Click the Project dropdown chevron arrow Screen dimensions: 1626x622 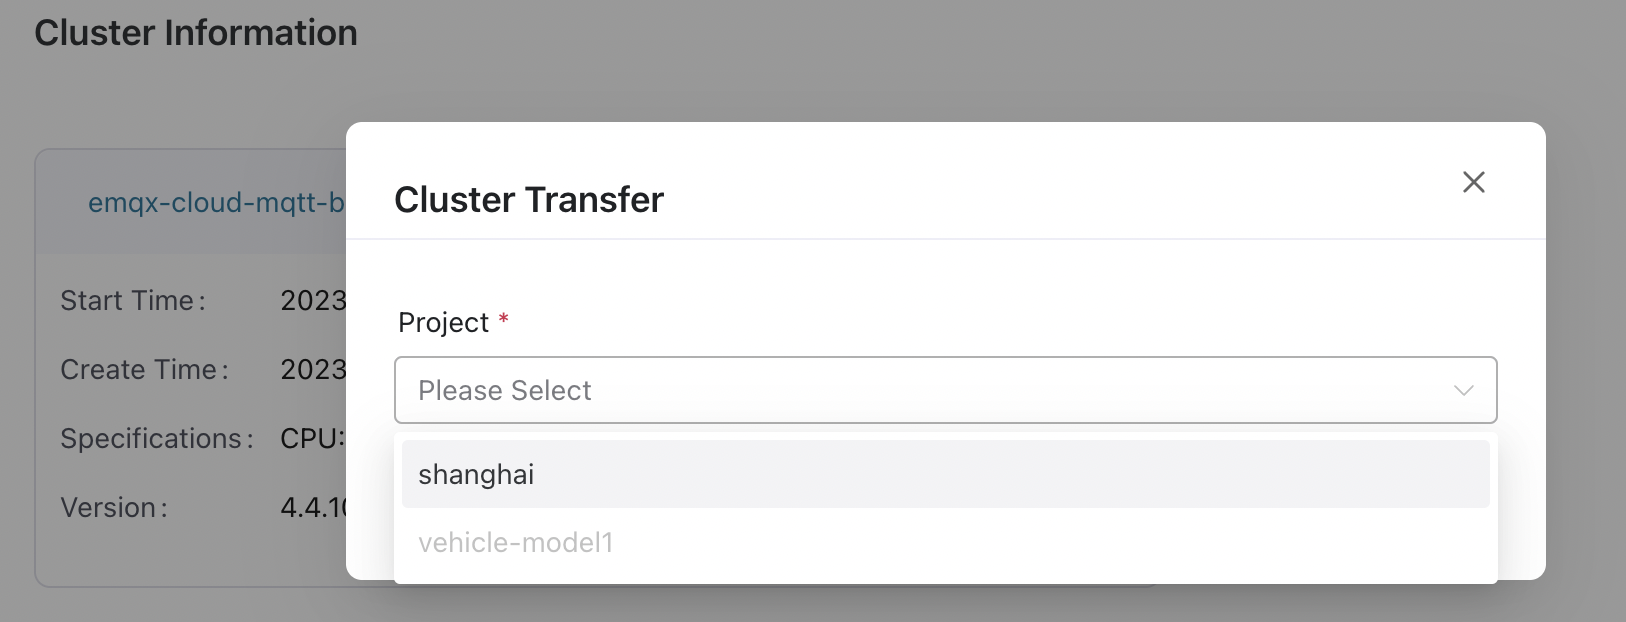[1463, 390]
